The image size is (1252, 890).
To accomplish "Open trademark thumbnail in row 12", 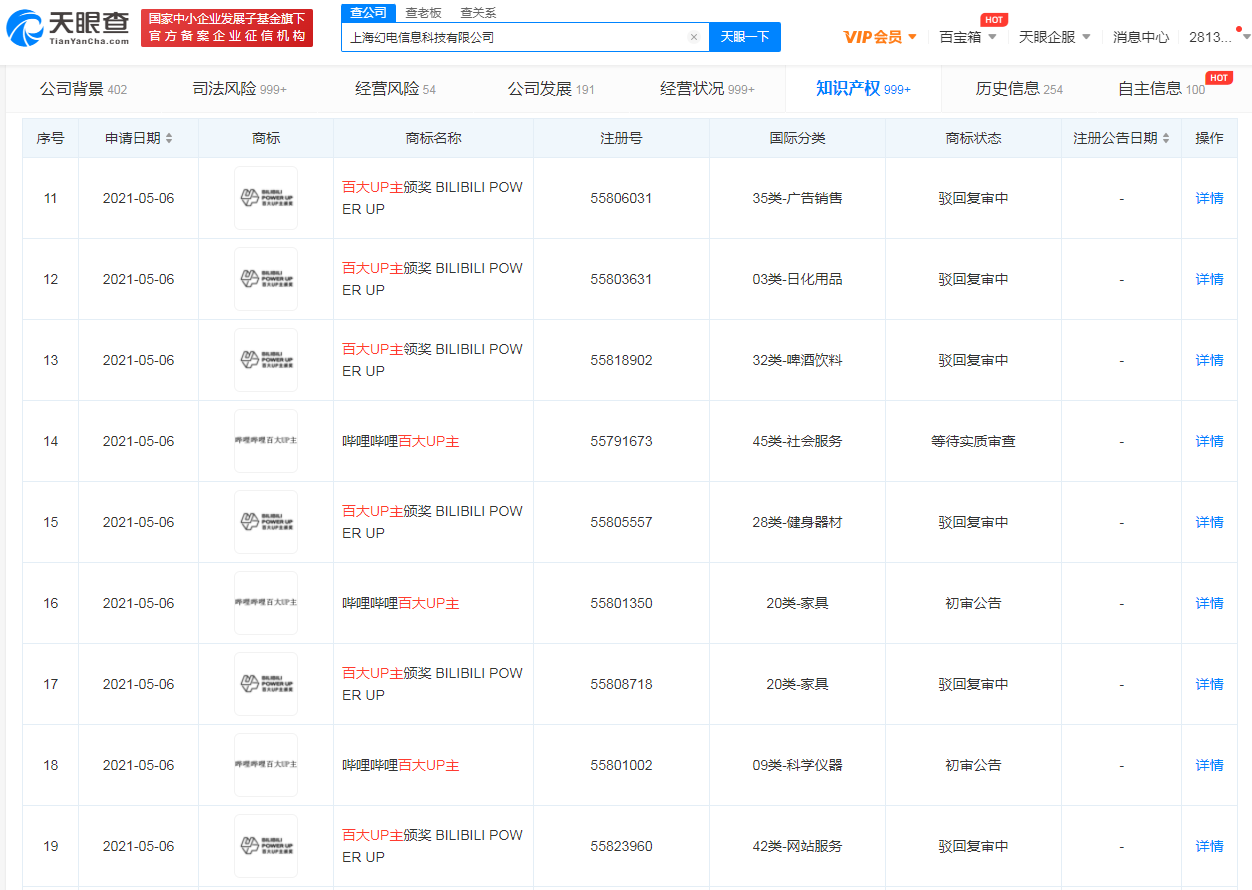I will 266,279.
